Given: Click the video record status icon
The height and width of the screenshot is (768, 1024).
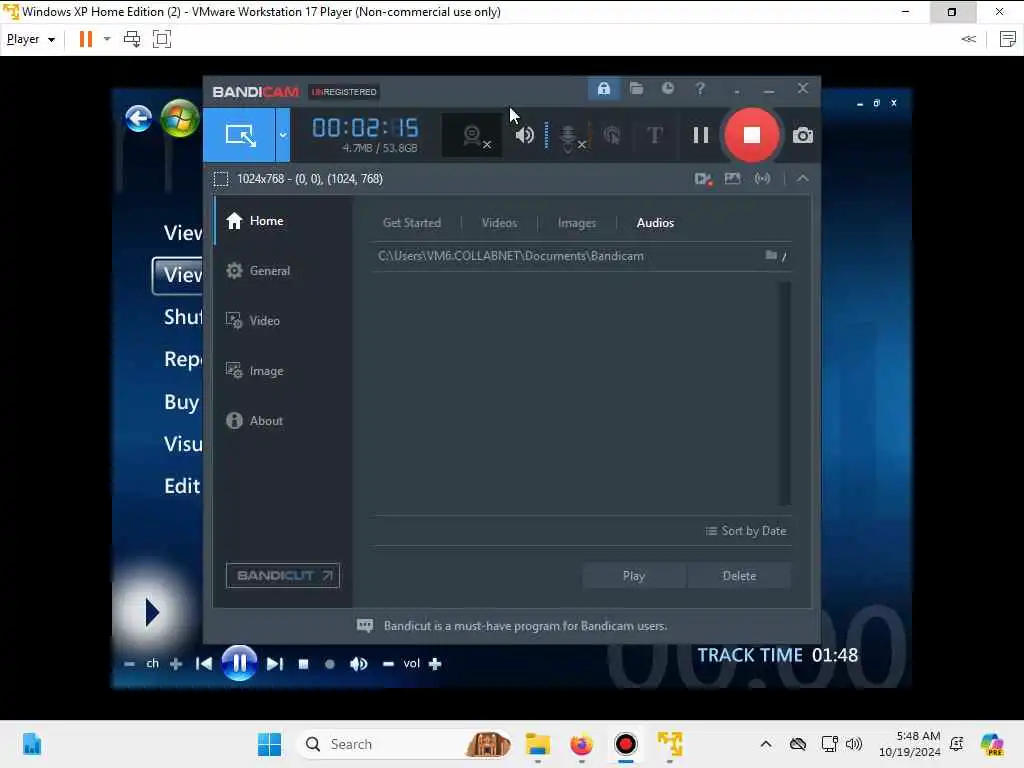Looking at the screenshot, I should 703,178.
